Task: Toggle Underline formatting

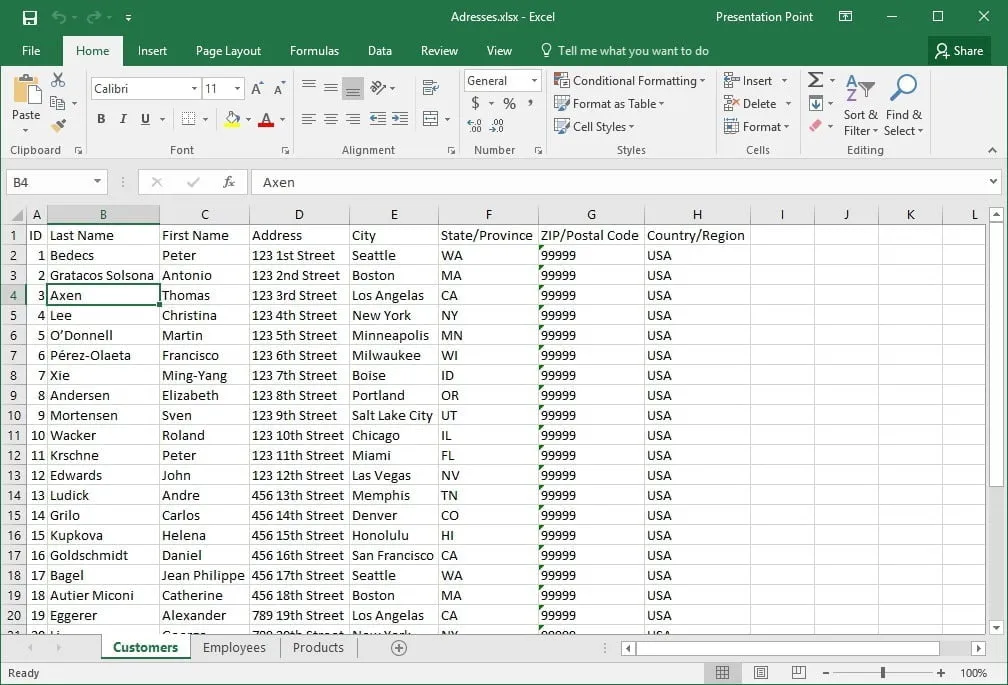Action: pyautogui.click(x=145, y=119)
